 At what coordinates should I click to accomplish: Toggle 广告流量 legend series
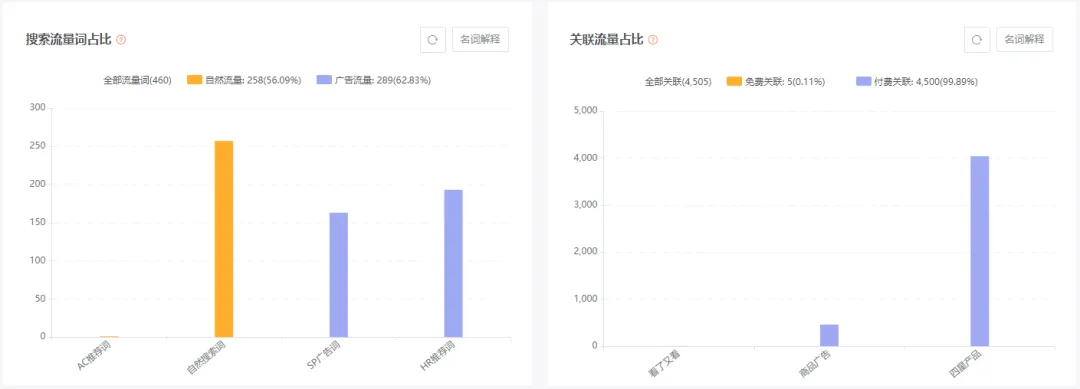point(373,80)
